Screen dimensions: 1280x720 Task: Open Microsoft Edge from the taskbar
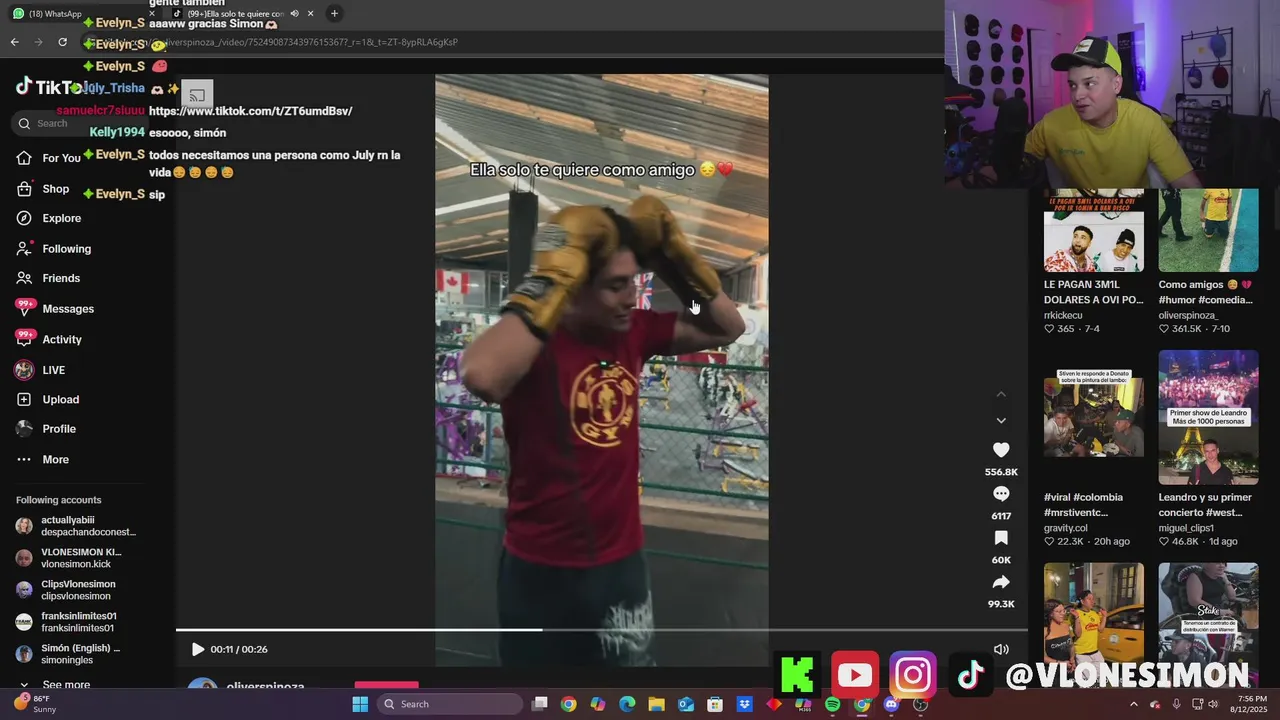coord(627,704)
